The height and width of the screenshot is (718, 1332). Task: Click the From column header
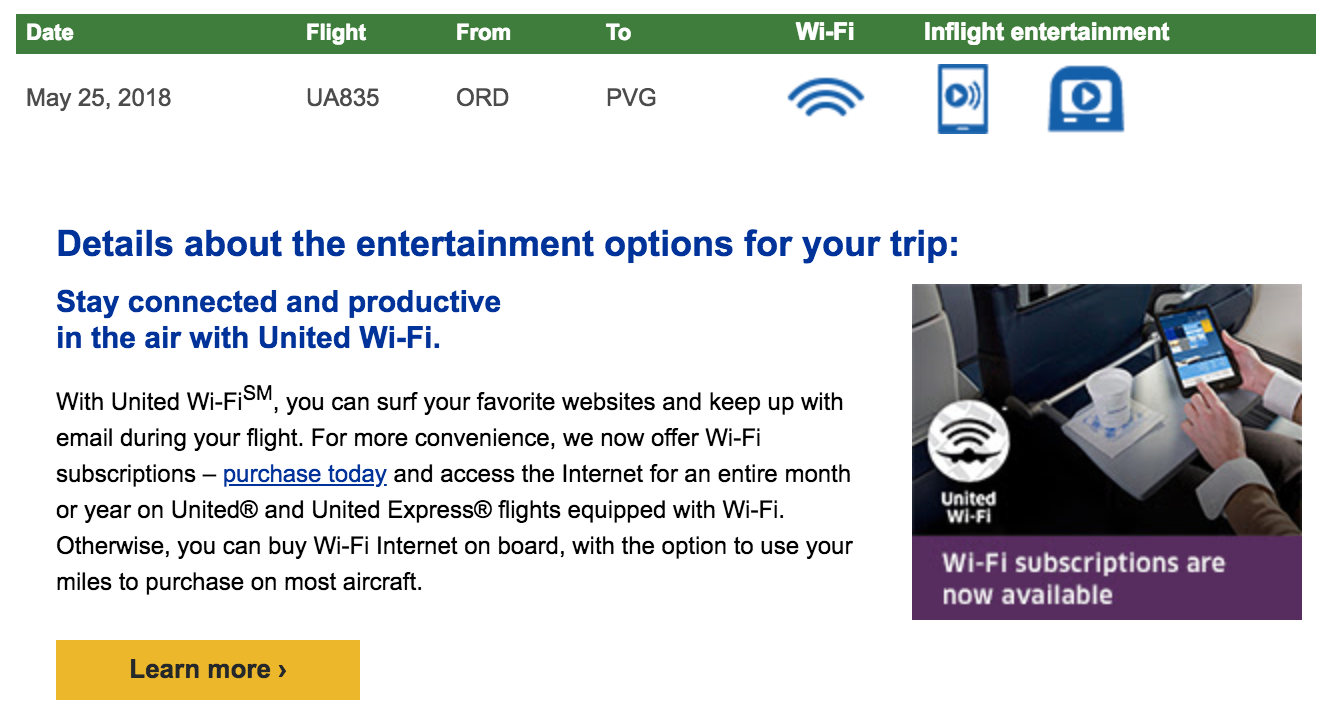point(483,32)
